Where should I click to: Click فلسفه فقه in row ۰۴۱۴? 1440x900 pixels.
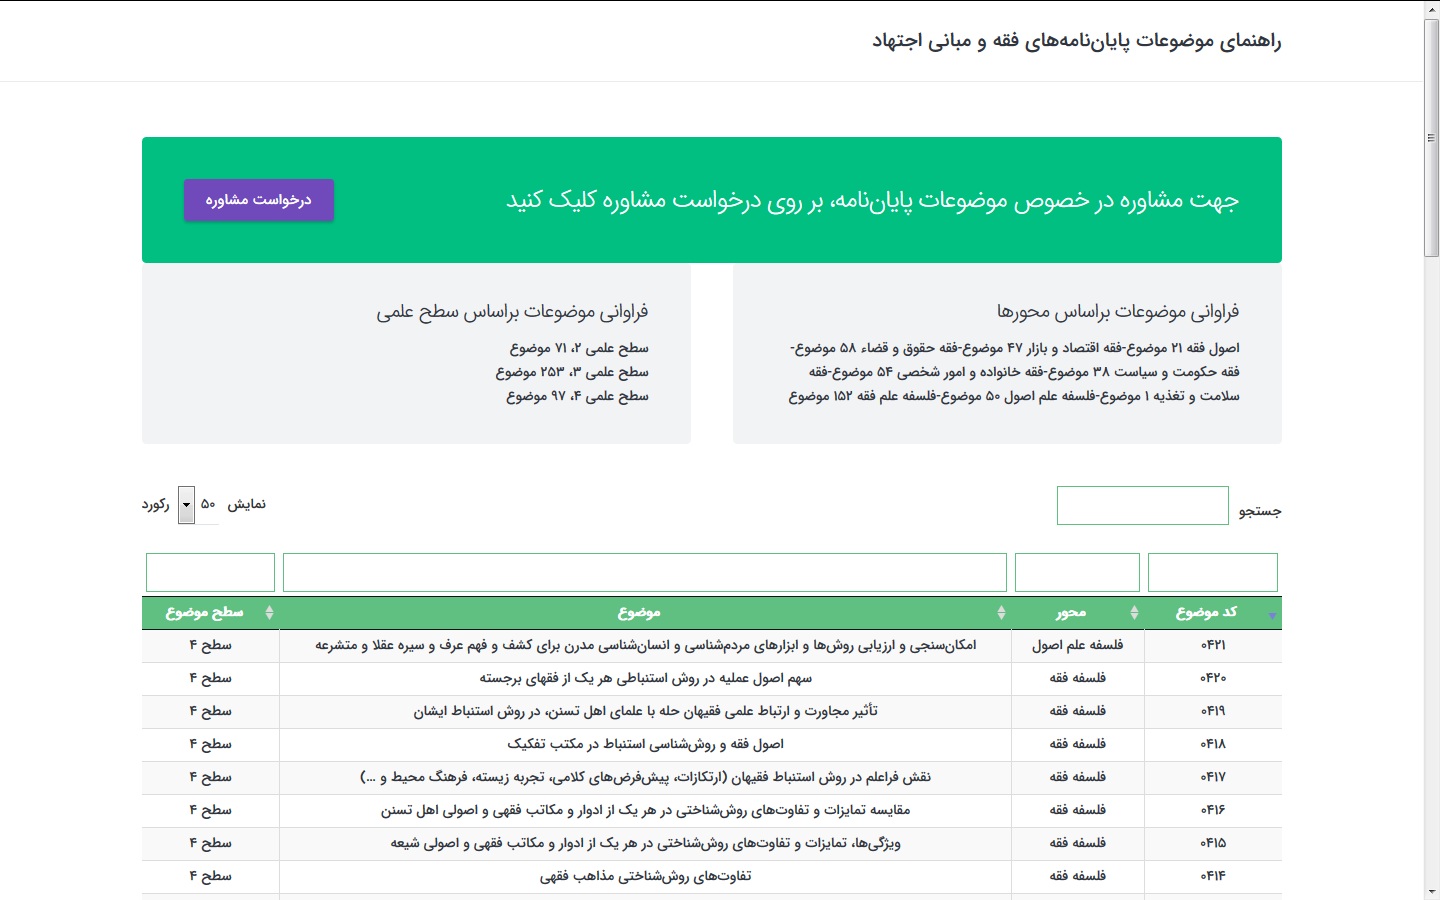click(x=1078, y=877)
